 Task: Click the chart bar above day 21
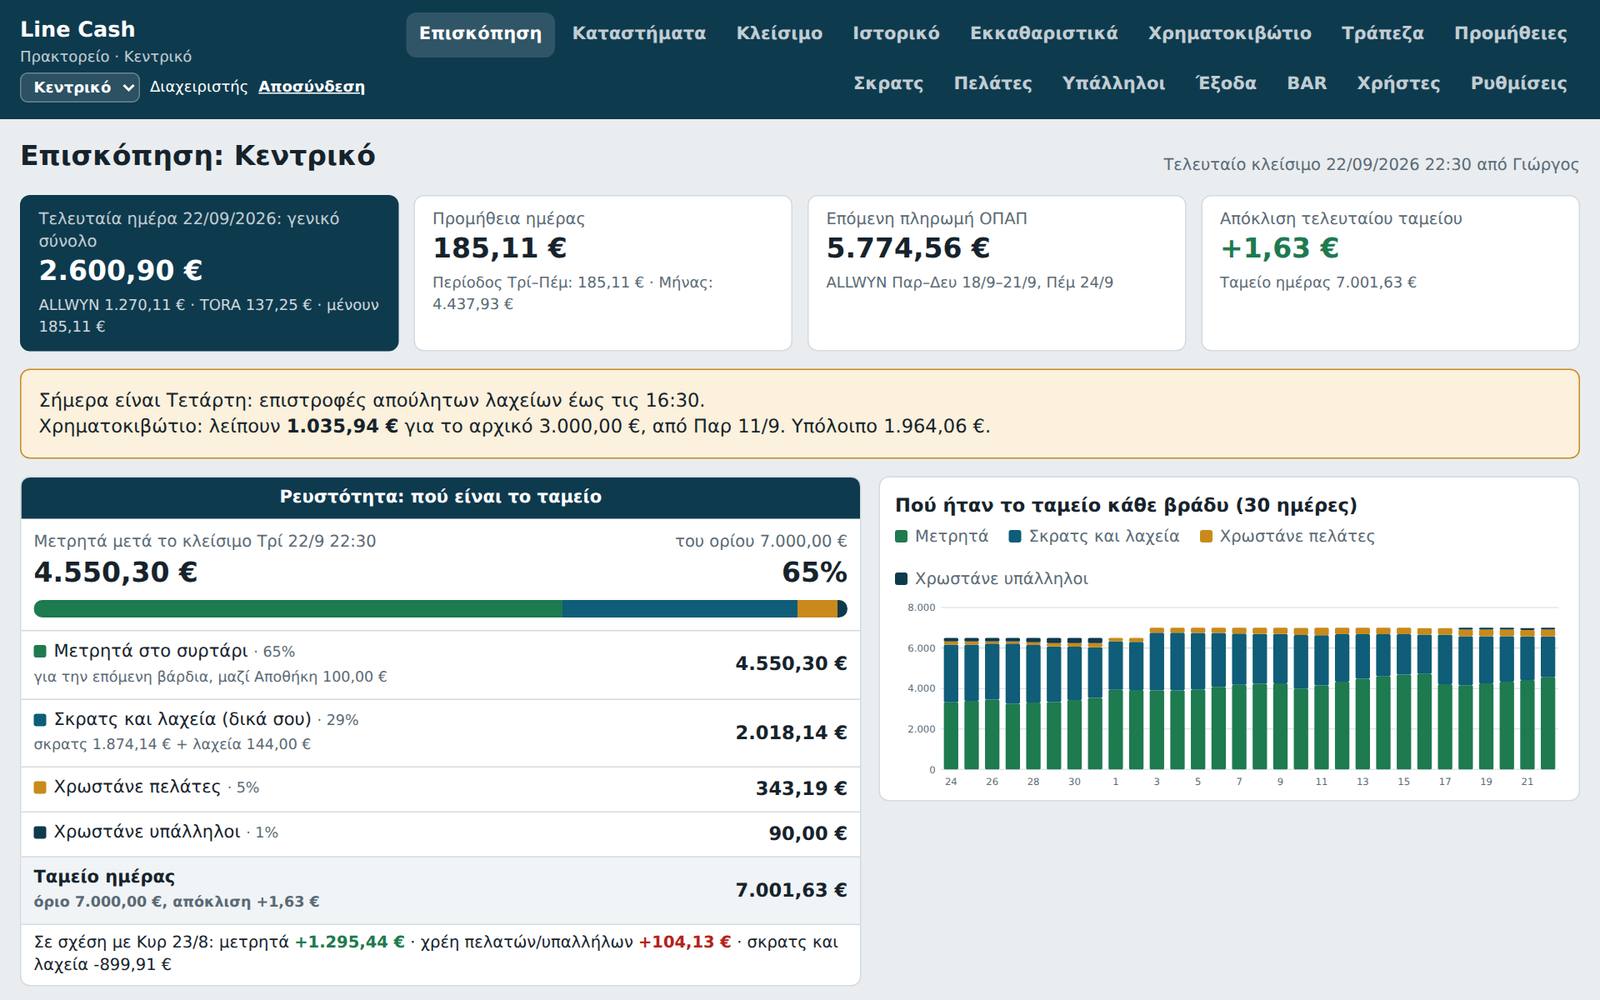click(1527, 699)
